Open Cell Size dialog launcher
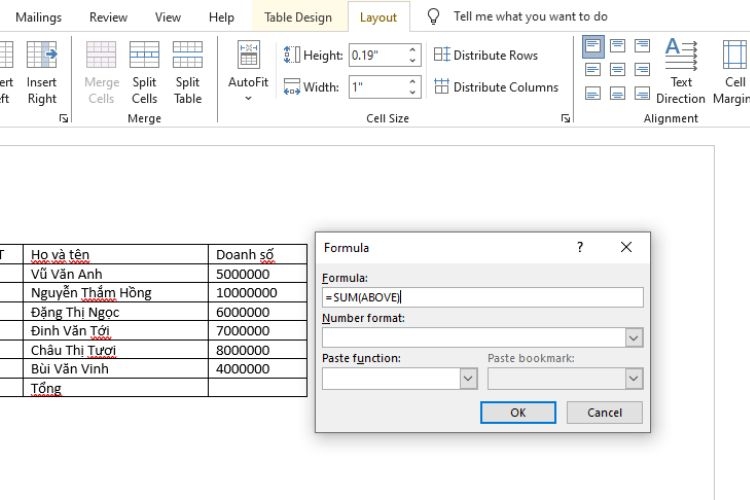 tap(565, 118)
